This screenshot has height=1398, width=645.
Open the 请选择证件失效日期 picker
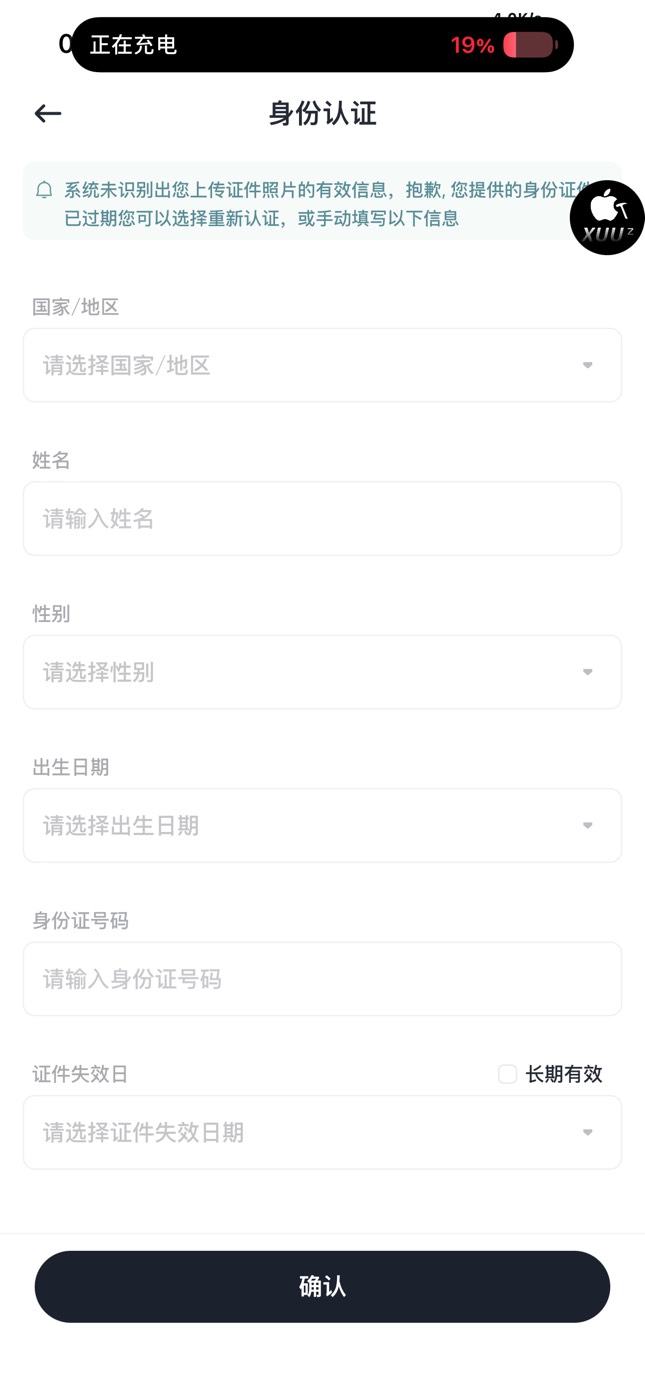(x=300, y=1132)
